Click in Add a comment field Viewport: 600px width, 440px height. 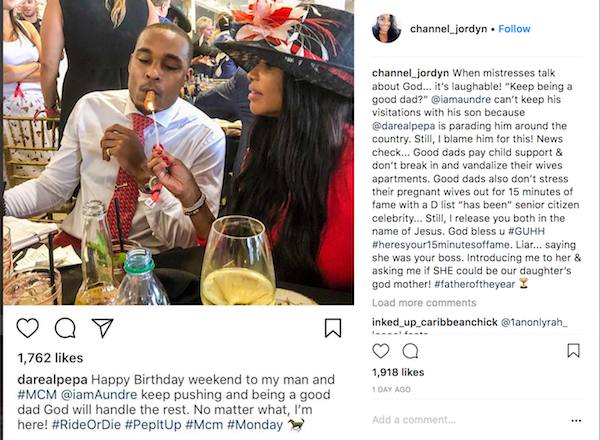(x=469, y=420)
